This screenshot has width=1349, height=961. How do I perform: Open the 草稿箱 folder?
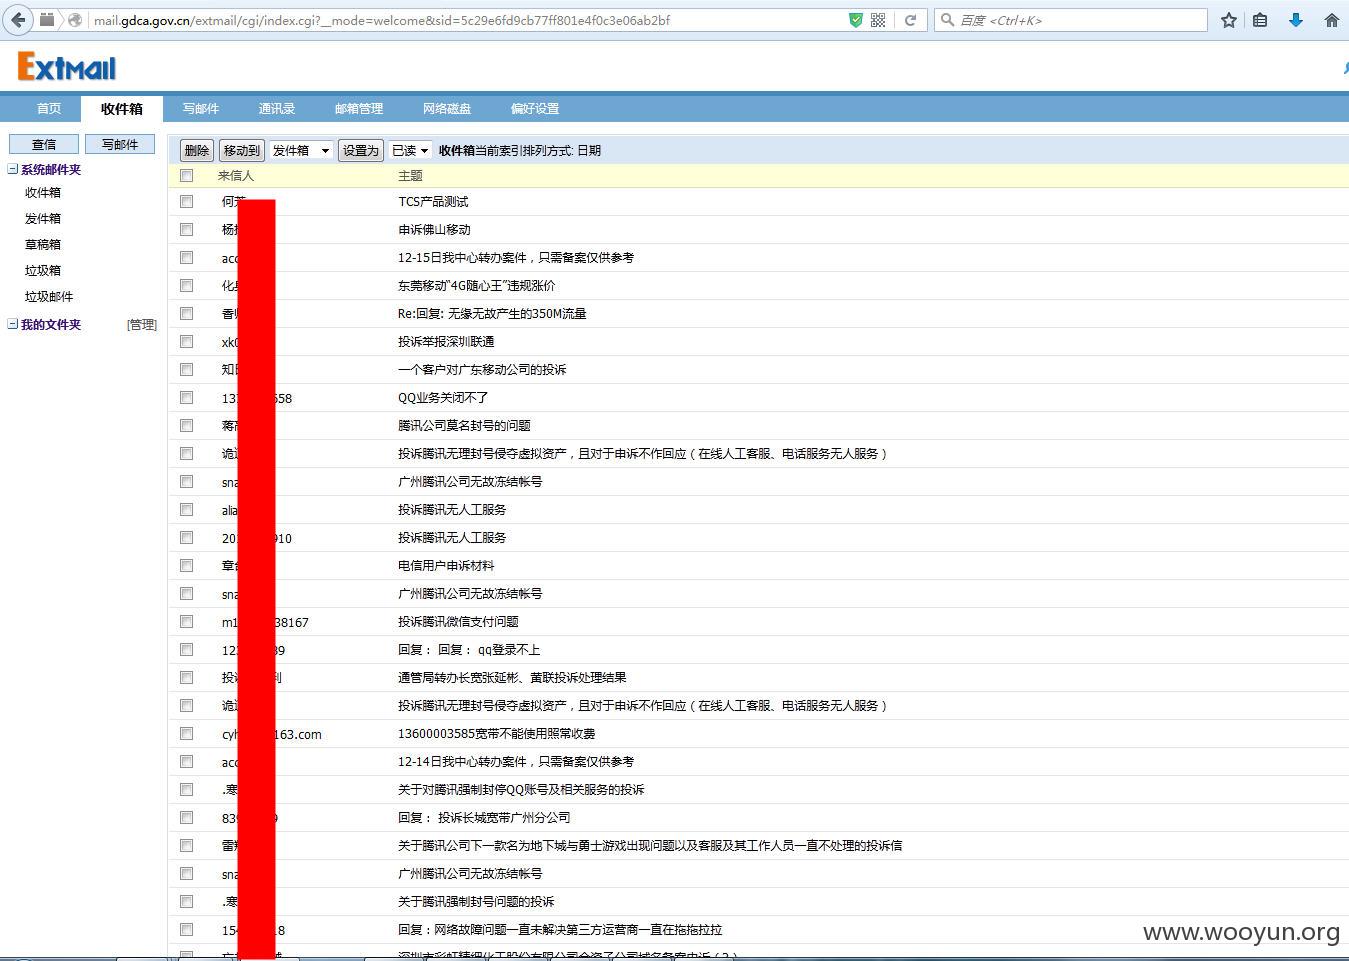pos(43,244)
